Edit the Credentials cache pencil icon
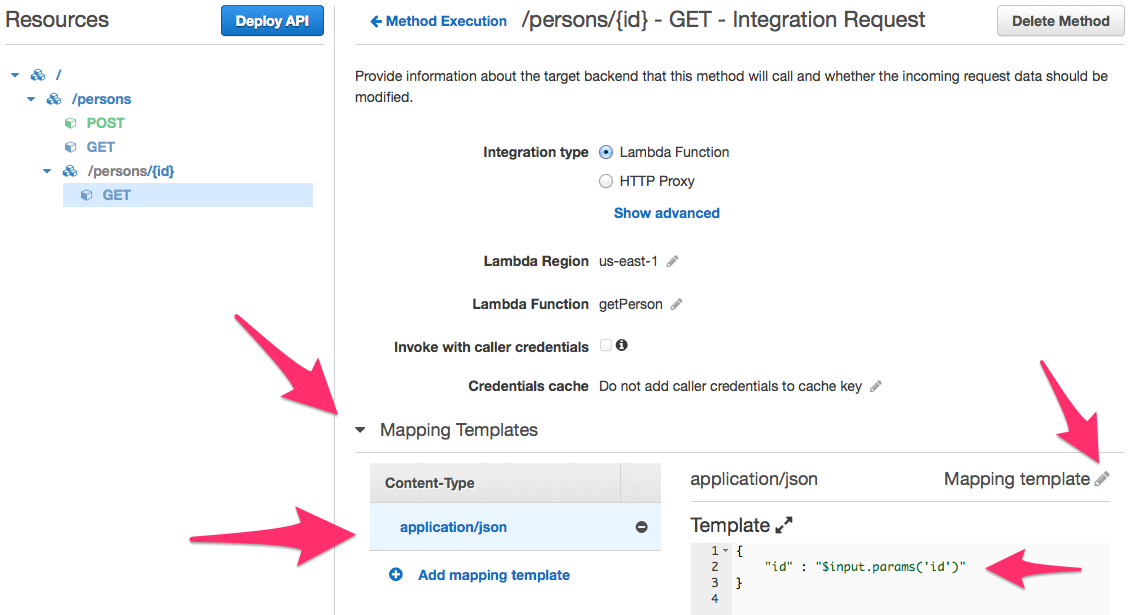Viewport: 1138px width, 615px height. [876, 386]
